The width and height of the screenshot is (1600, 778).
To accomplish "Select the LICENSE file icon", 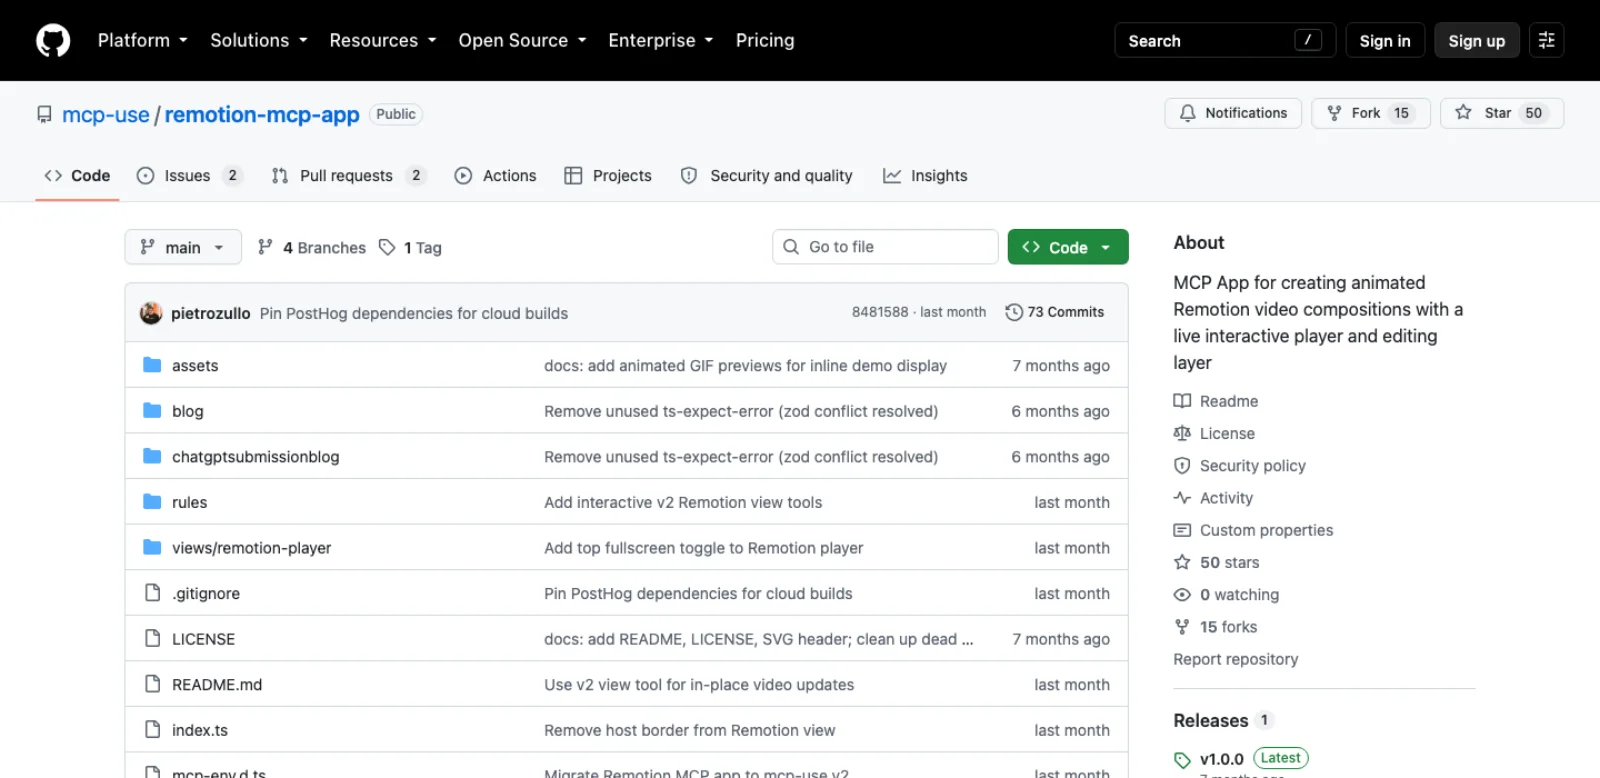I will pos(152,638).
